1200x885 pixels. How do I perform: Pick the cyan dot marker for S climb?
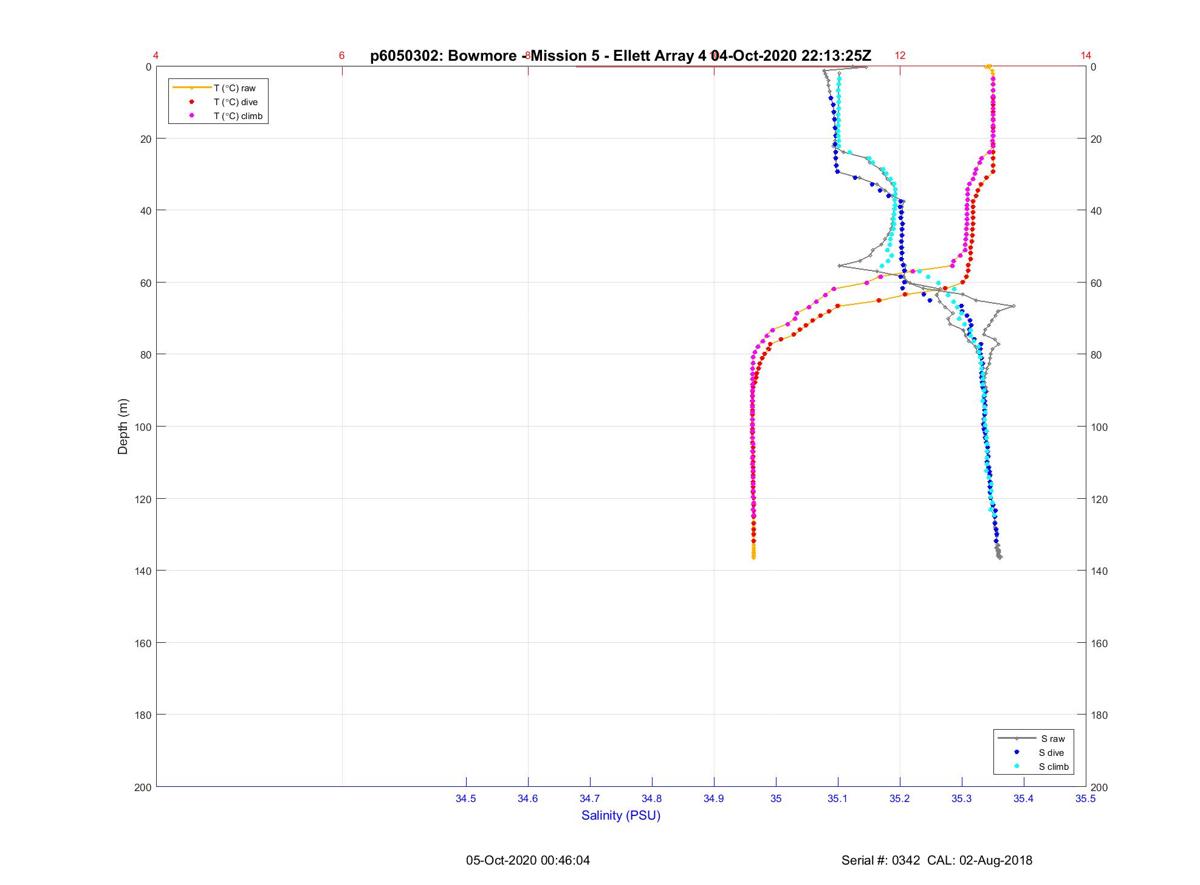click(x=1016, y=766)
